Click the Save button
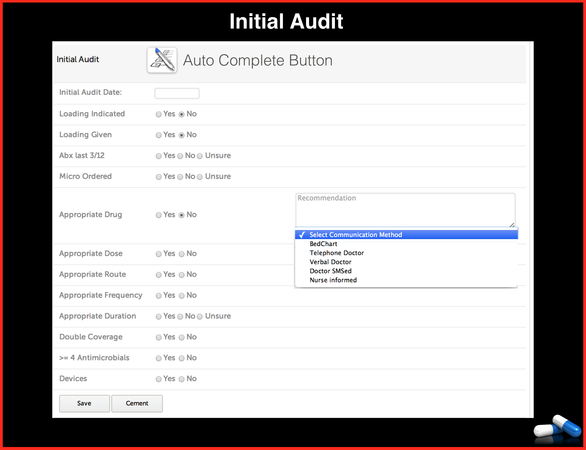This screenshot has height=450, width=586. coord(84,404)
